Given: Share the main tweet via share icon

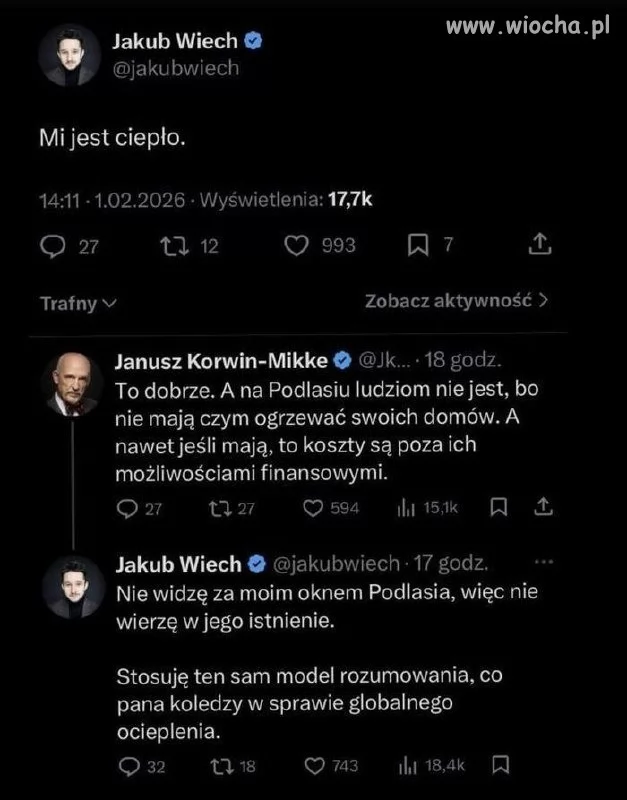Looking at the screenshot, I should click(x=538, y=245).
